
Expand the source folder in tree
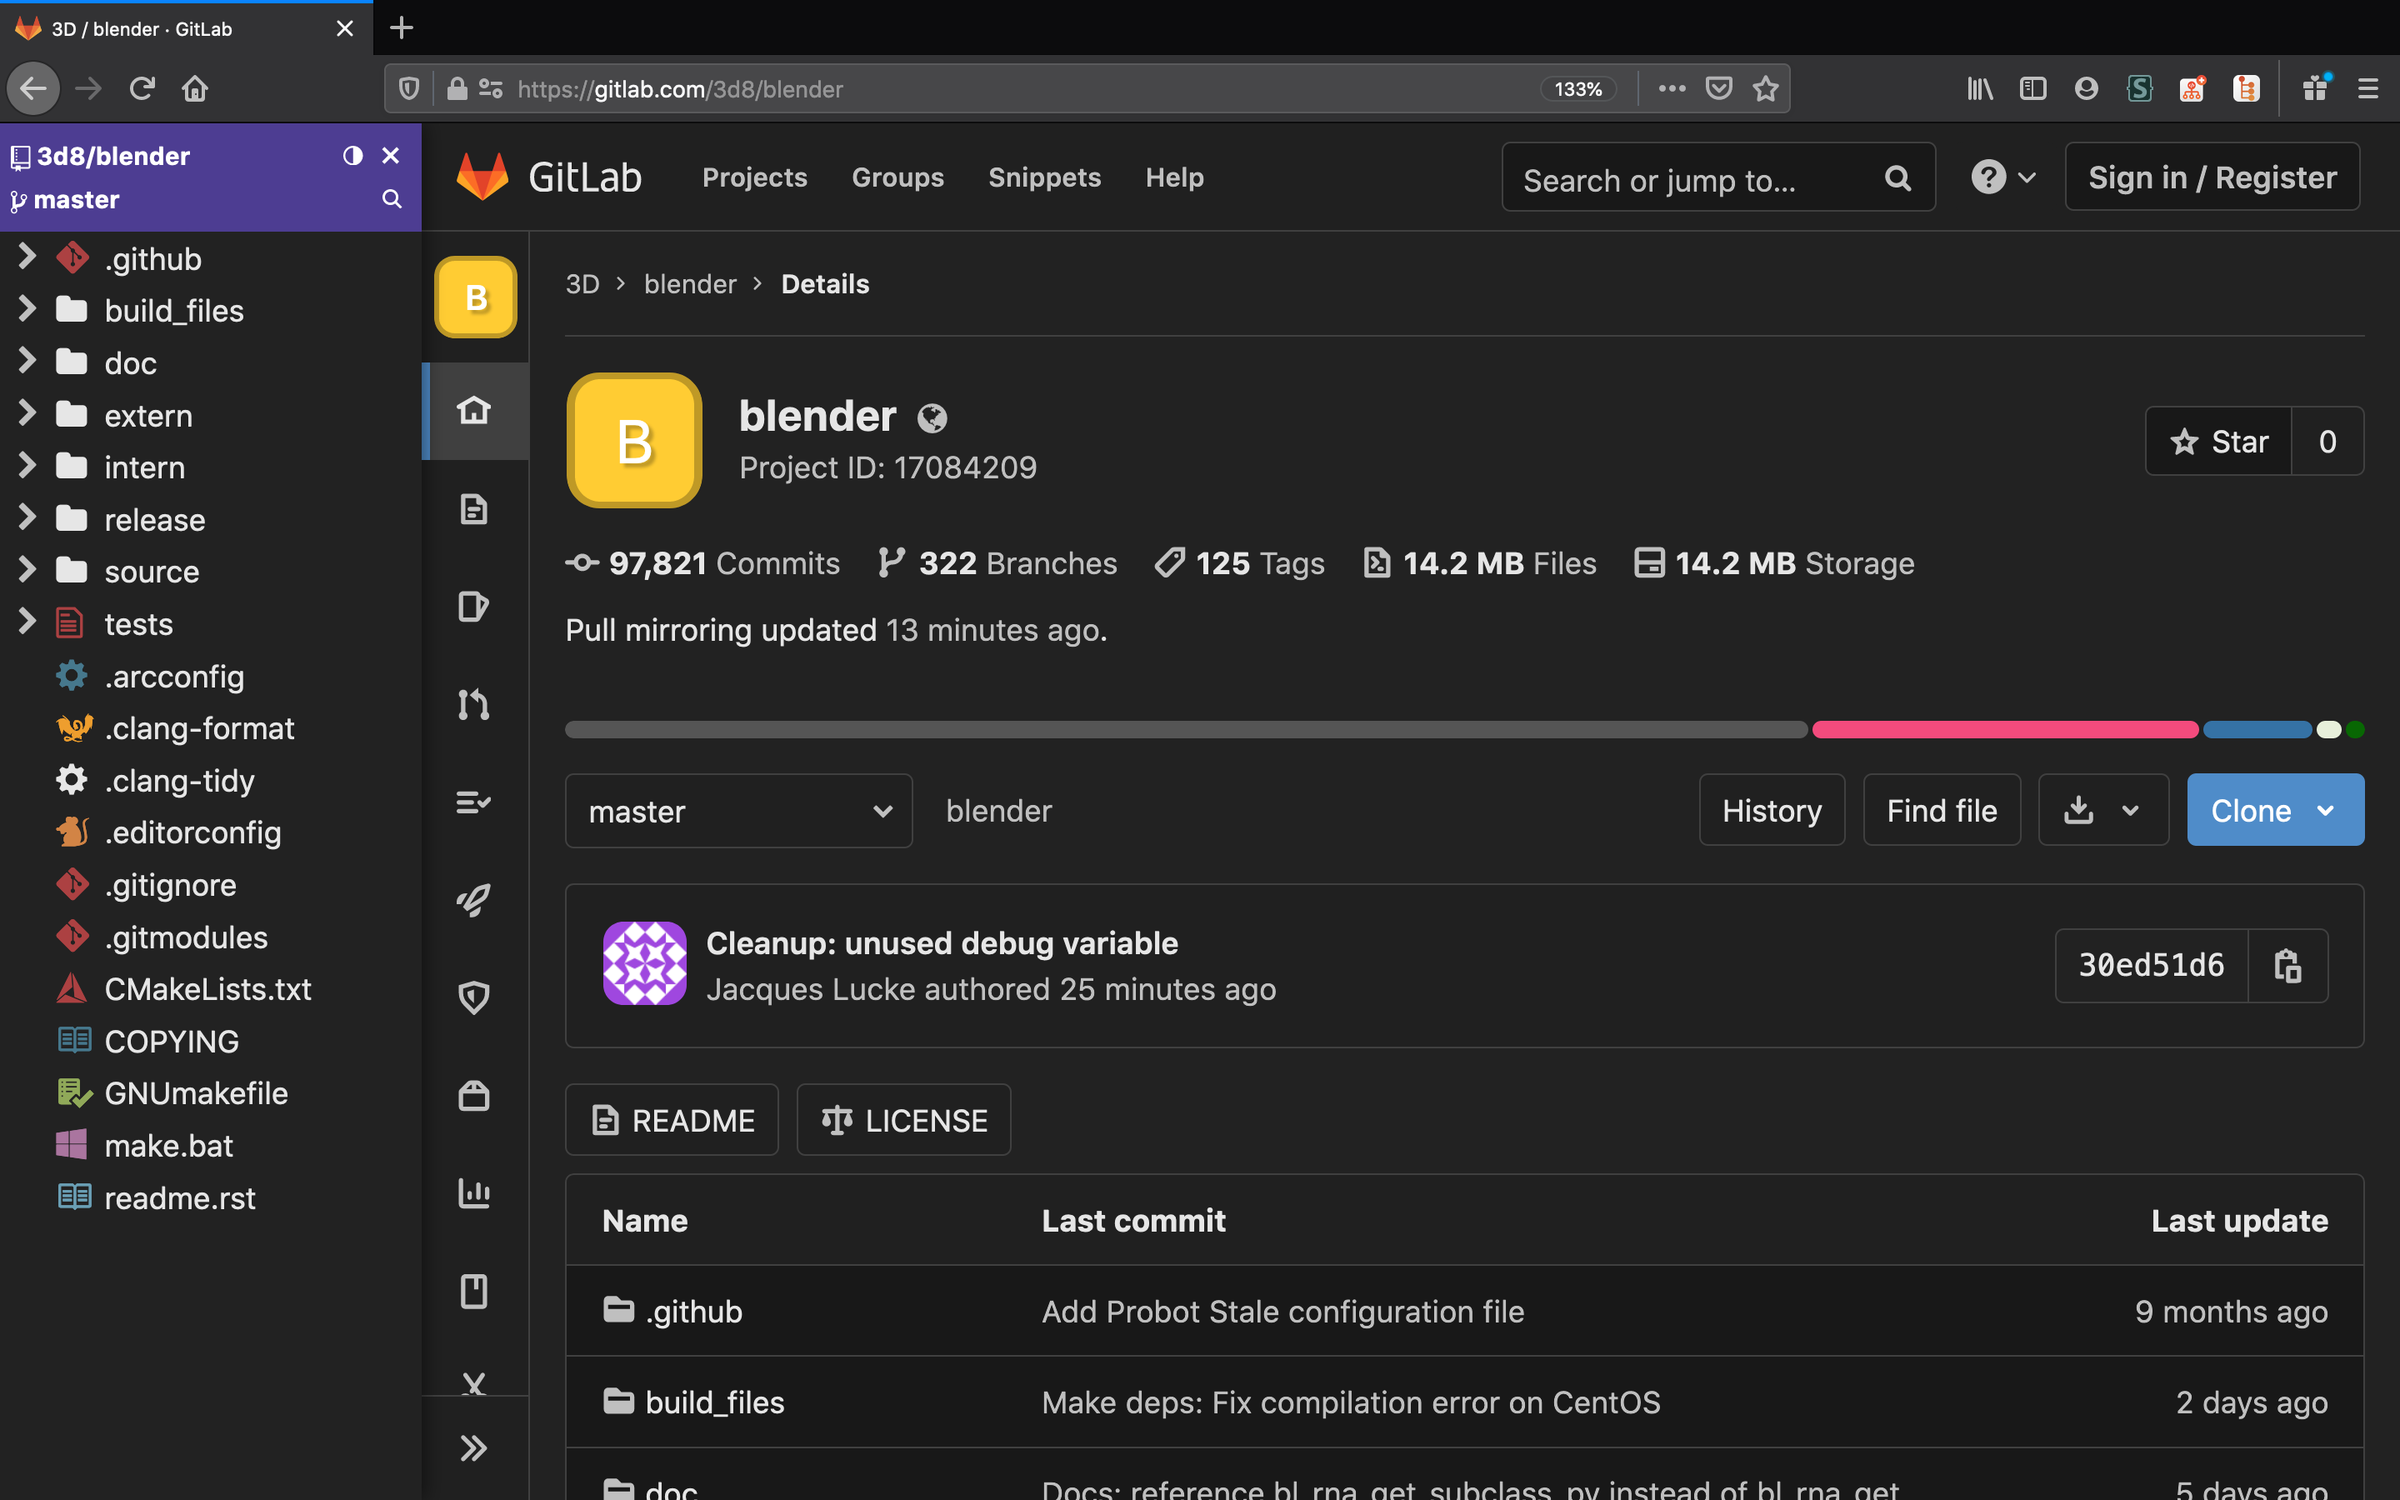(x=27, y=571)
